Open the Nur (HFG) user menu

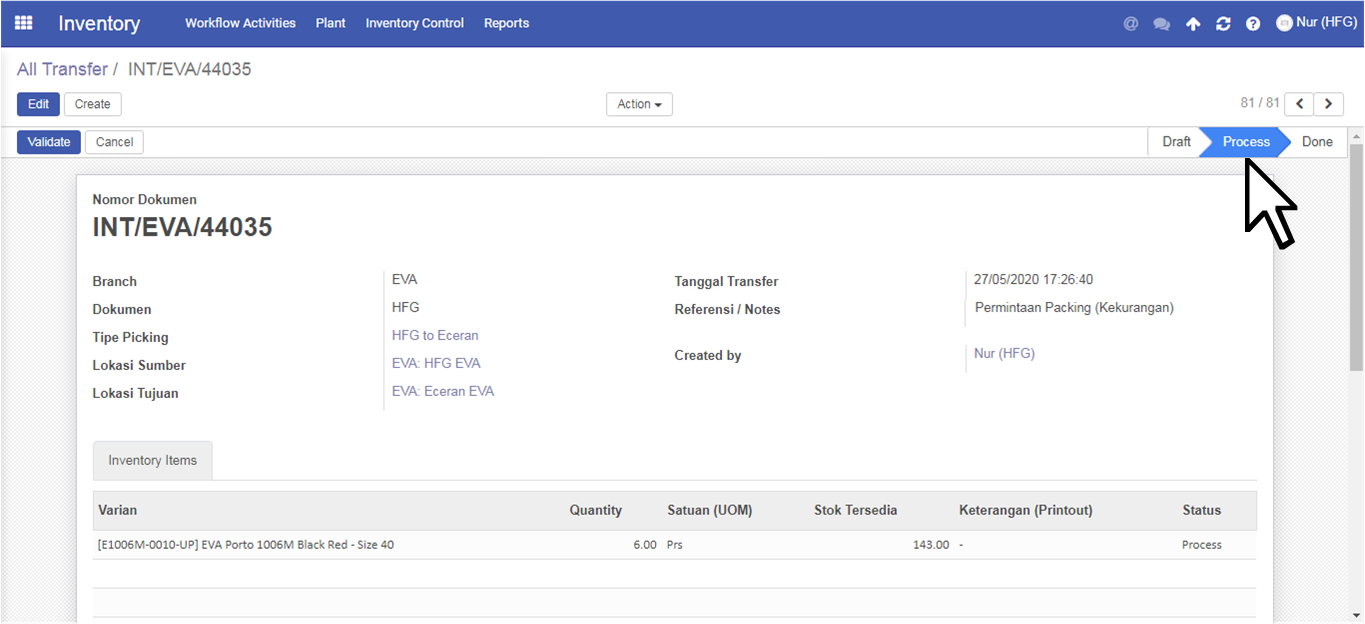coord(1316,23)
